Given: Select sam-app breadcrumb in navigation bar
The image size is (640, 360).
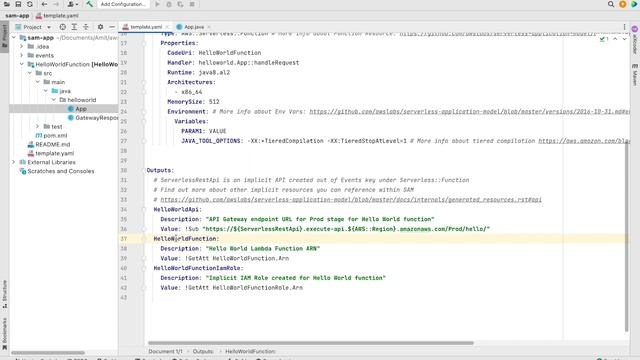Looking at the screenshot, I should (17, 16).
